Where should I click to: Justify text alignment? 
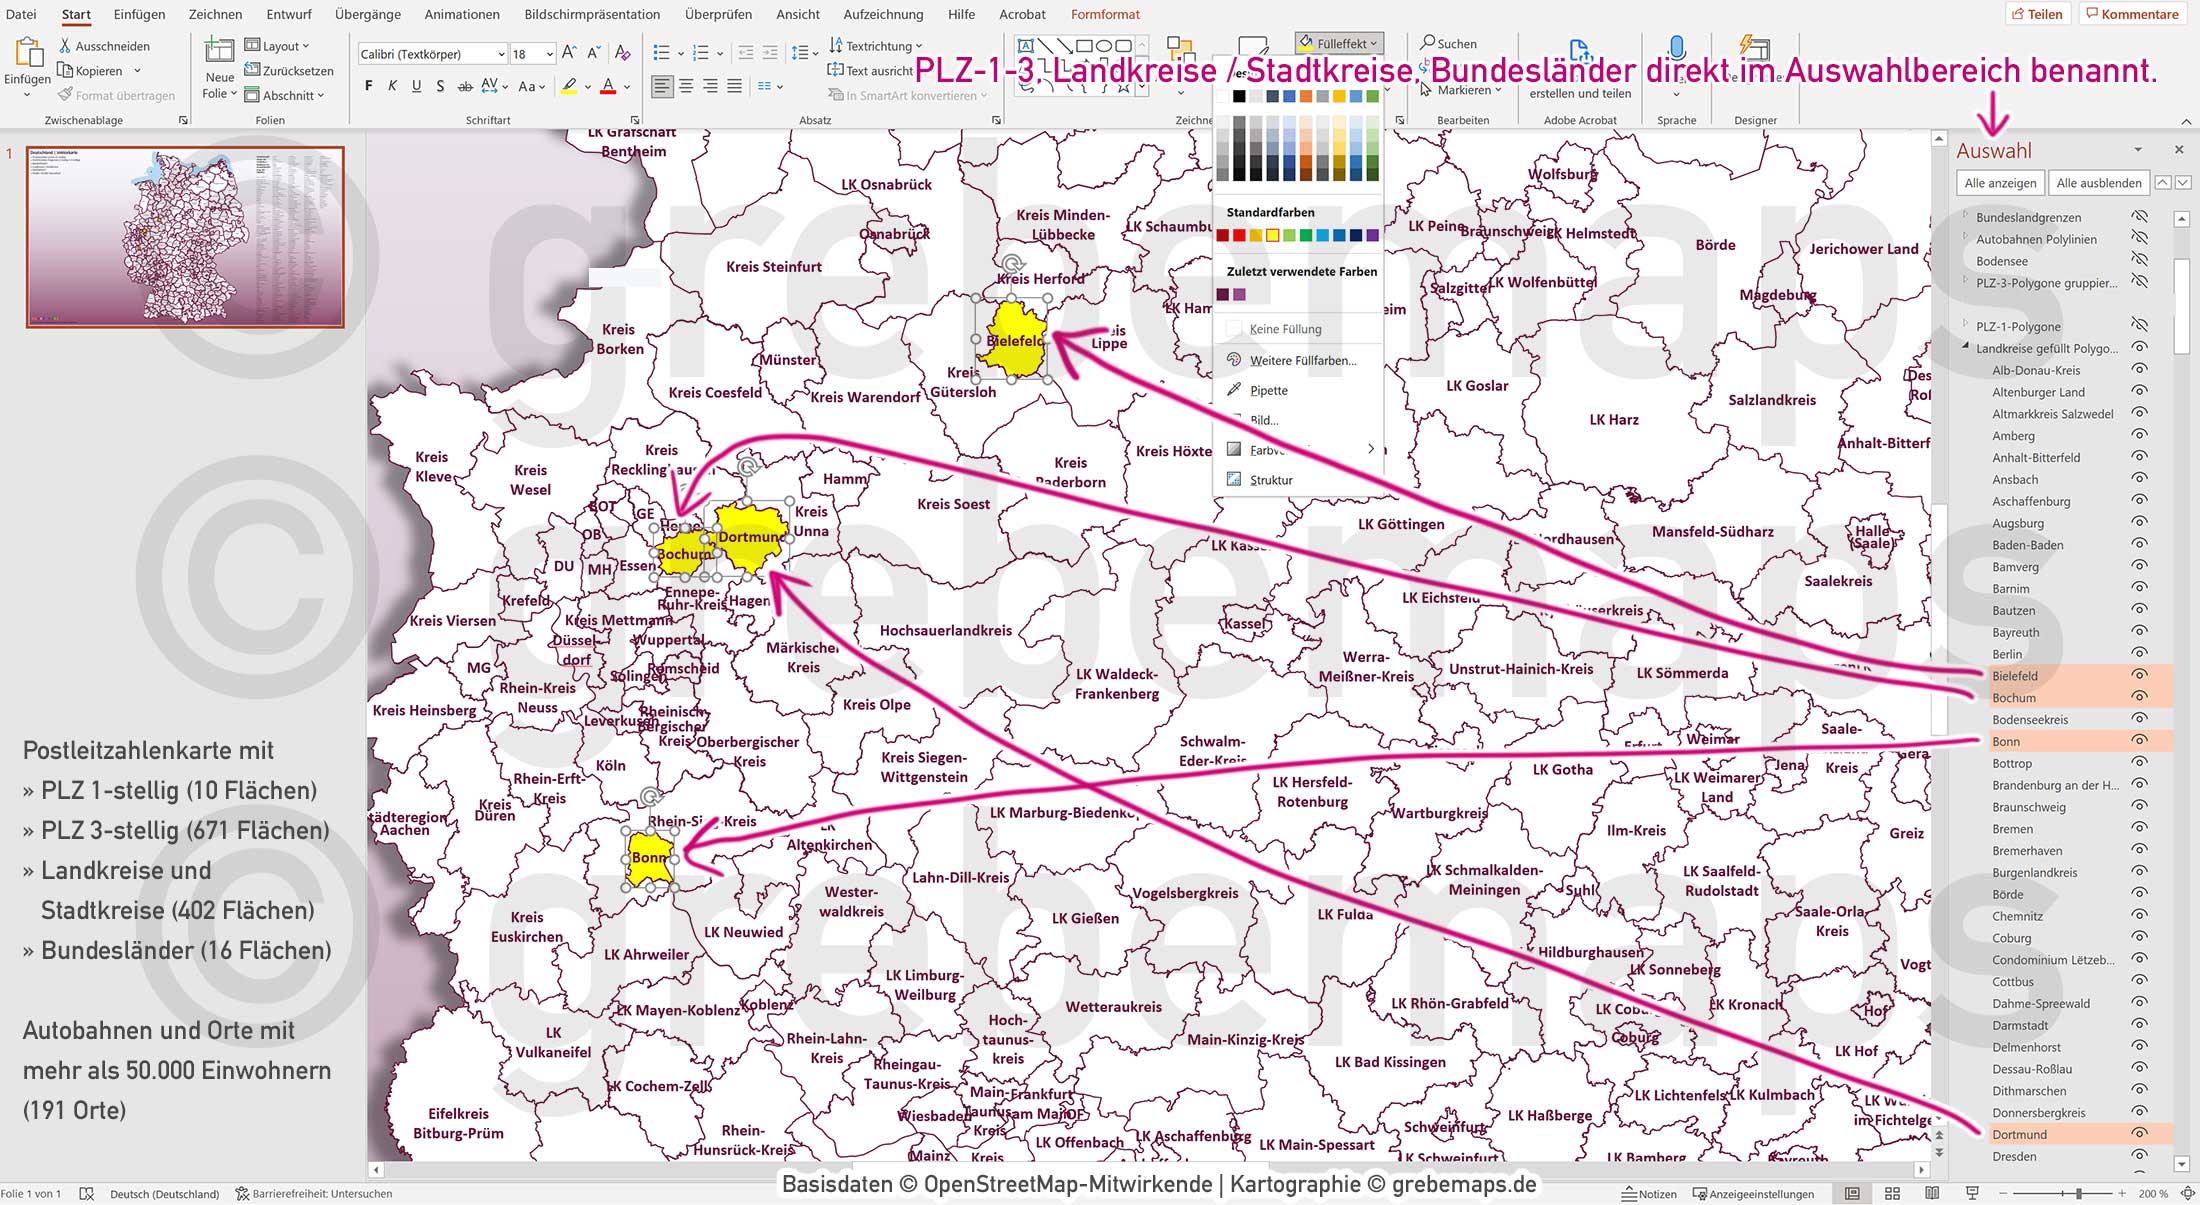(x=734, y=86)
